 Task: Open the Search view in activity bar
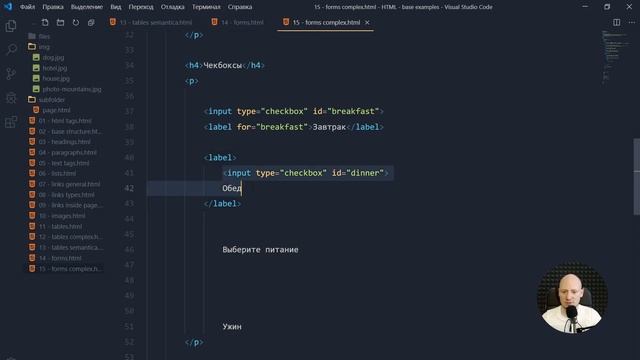tap(11, 50)
